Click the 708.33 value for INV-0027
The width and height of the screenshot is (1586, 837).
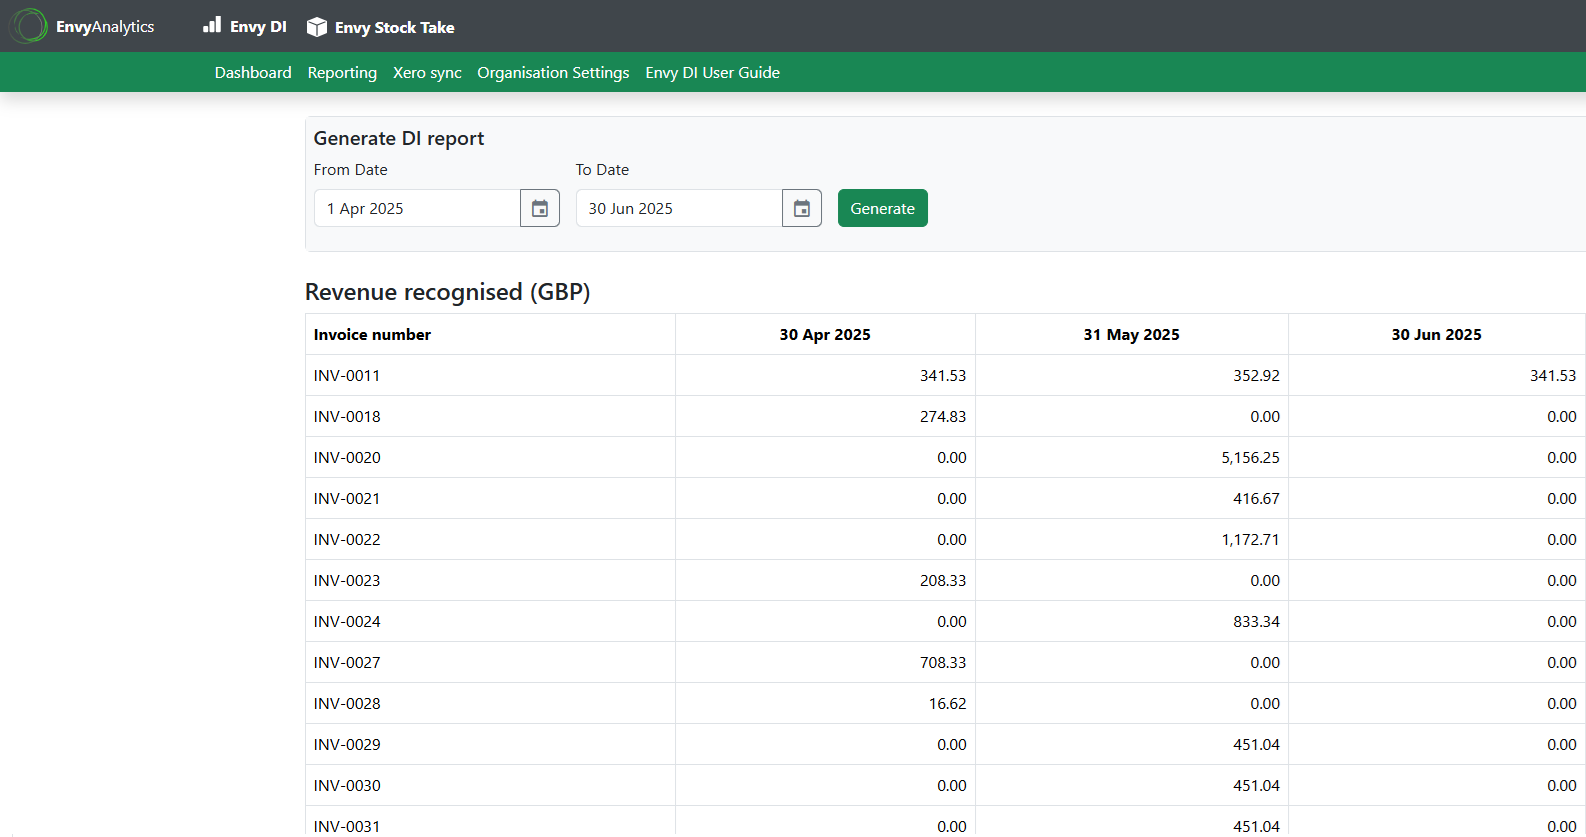pos(943,662)
